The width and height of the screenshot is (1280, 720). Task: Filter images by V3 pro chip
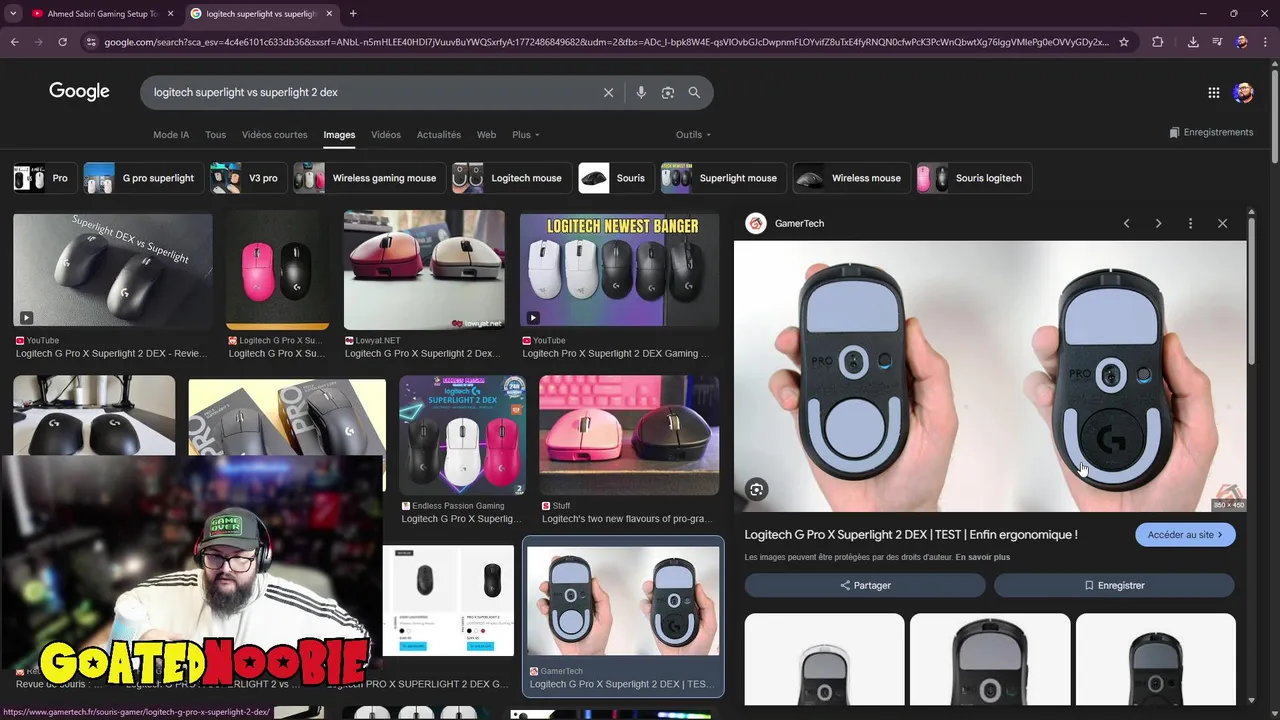[x=249, y=178]
